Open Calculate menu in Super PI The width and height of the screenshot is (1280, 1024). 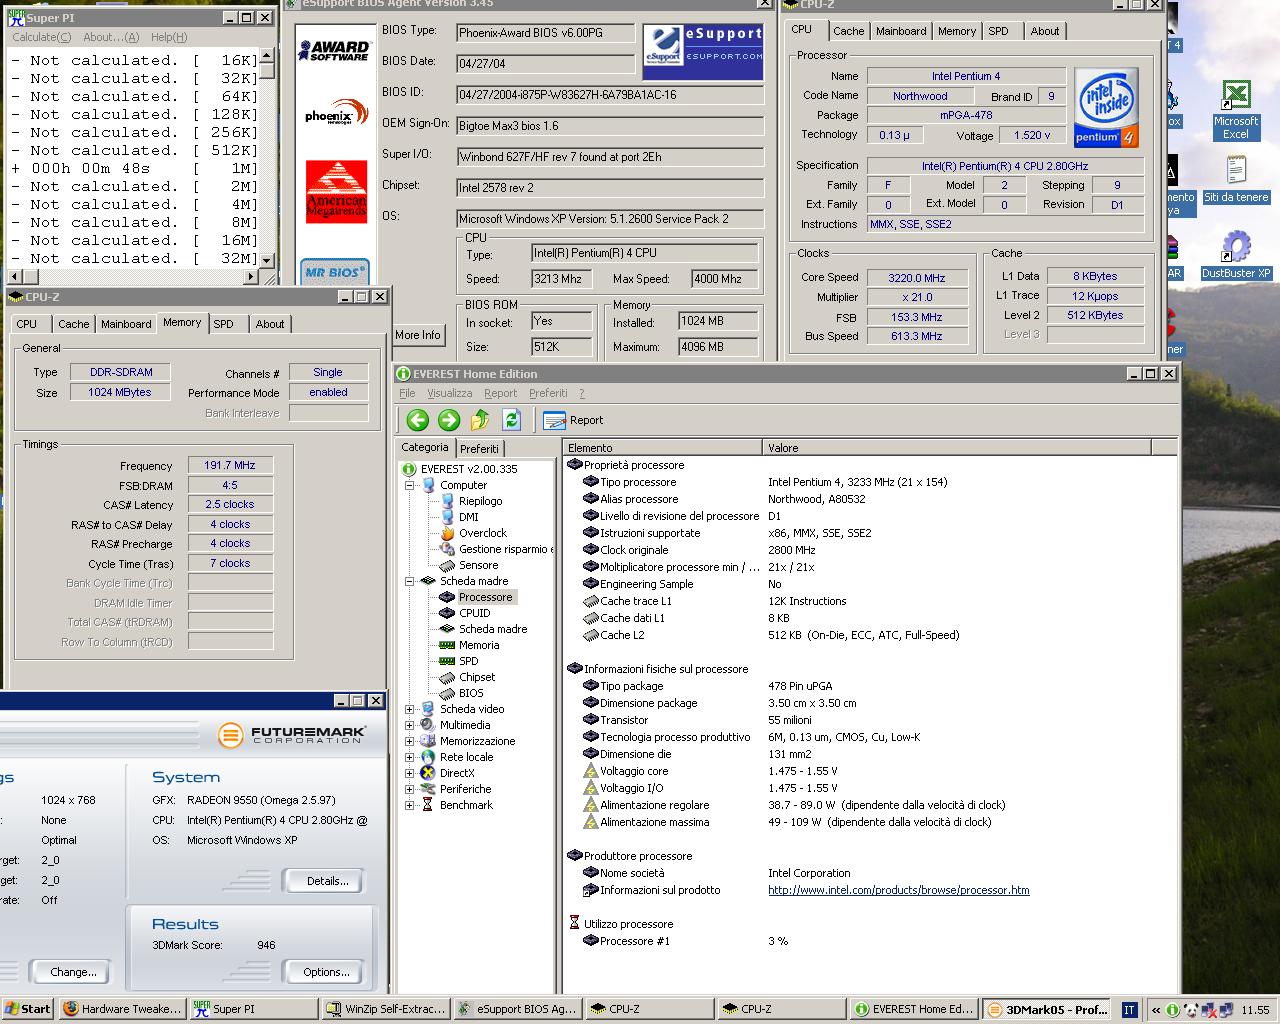41,37
